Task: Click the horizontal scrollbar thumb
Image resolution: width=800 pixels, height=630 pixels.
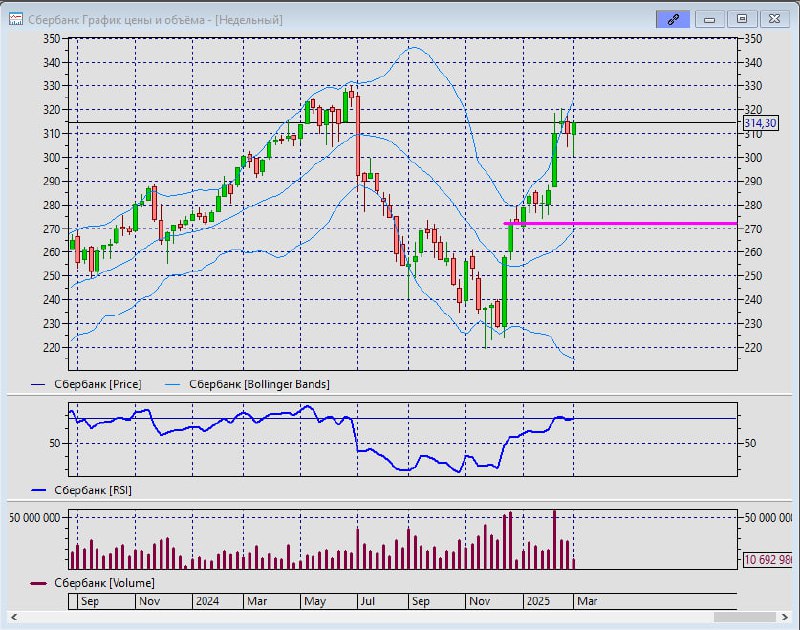Action: pos(744,617)
